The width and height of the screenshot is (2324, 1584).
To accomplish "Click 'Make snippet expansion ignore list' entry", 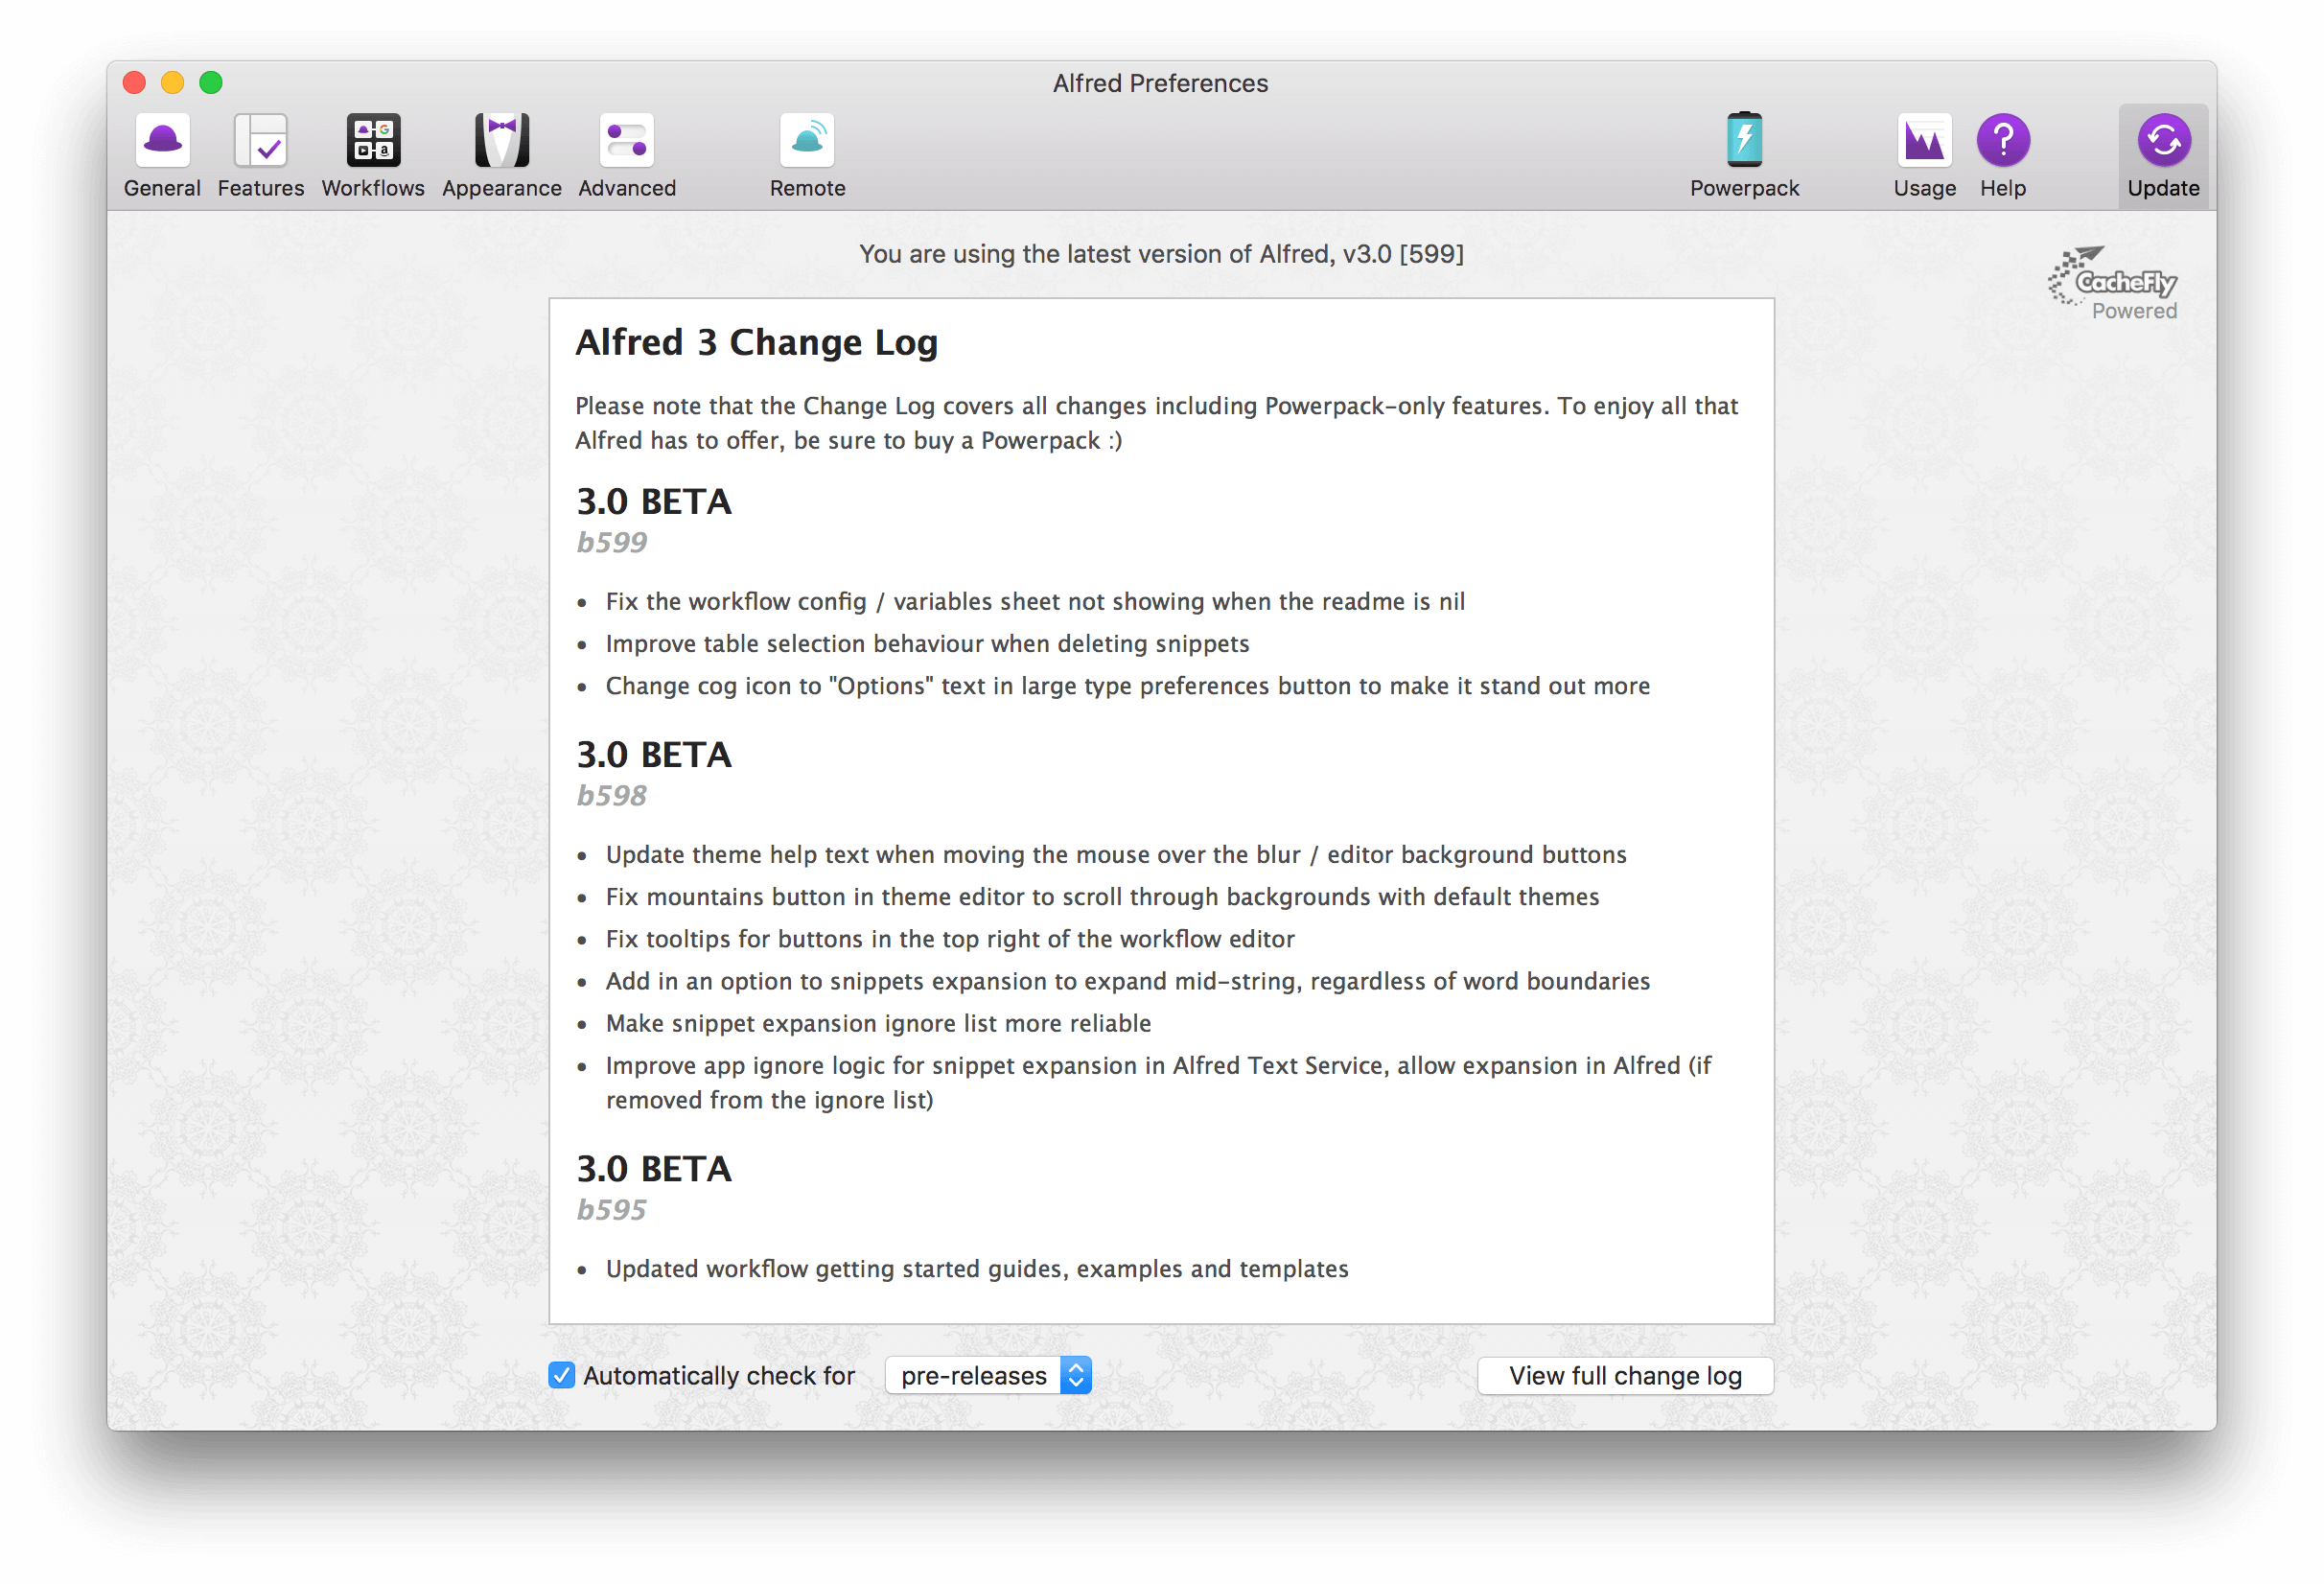I will [x=878, y=1022].
